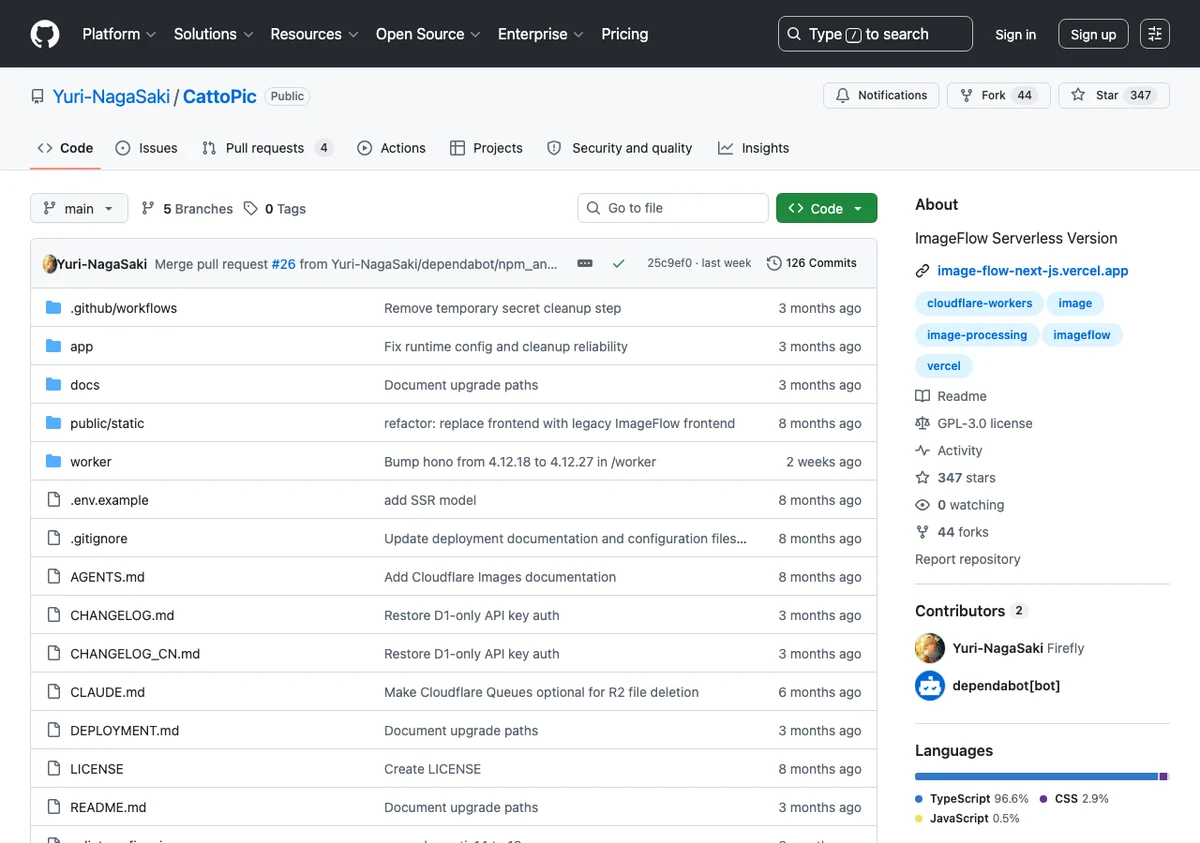Open the Pricing page link

pos(625,34)
